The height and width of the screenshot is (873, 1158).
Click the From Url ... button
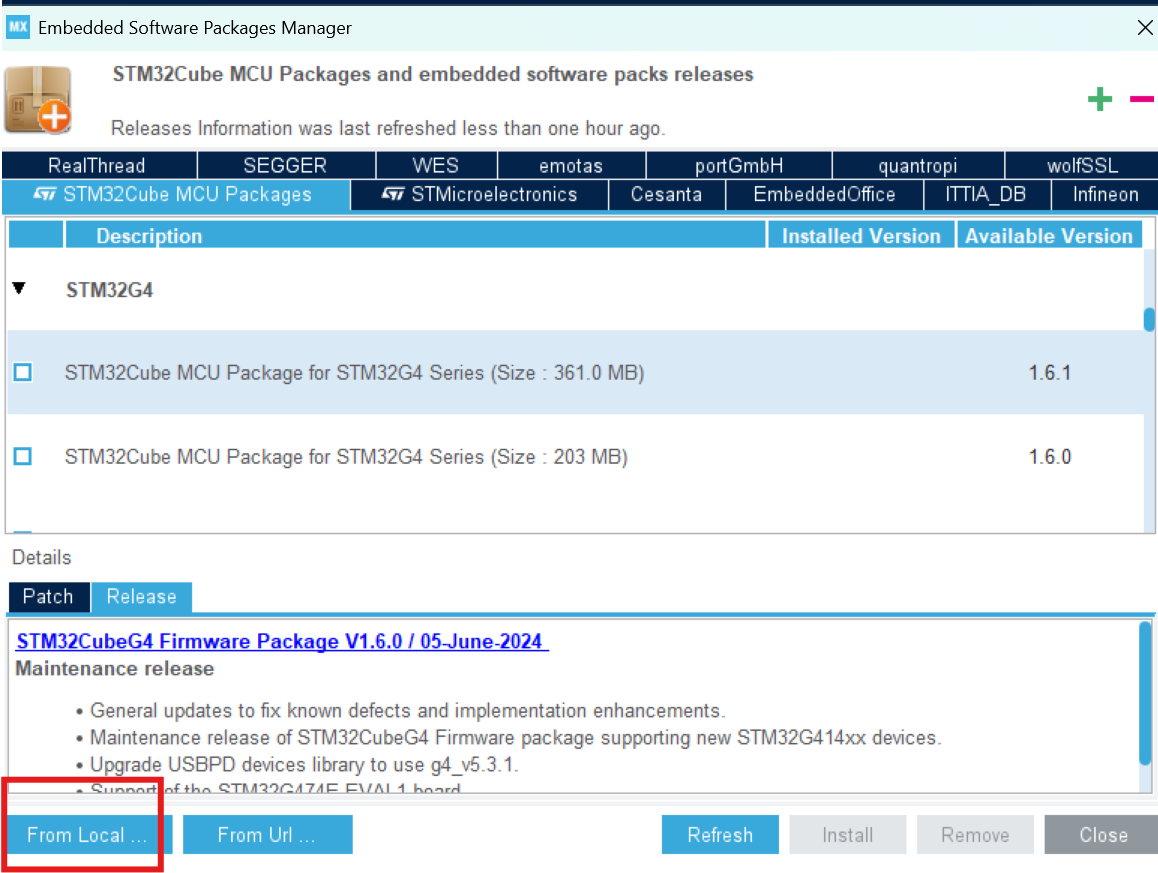coord(267,835)
